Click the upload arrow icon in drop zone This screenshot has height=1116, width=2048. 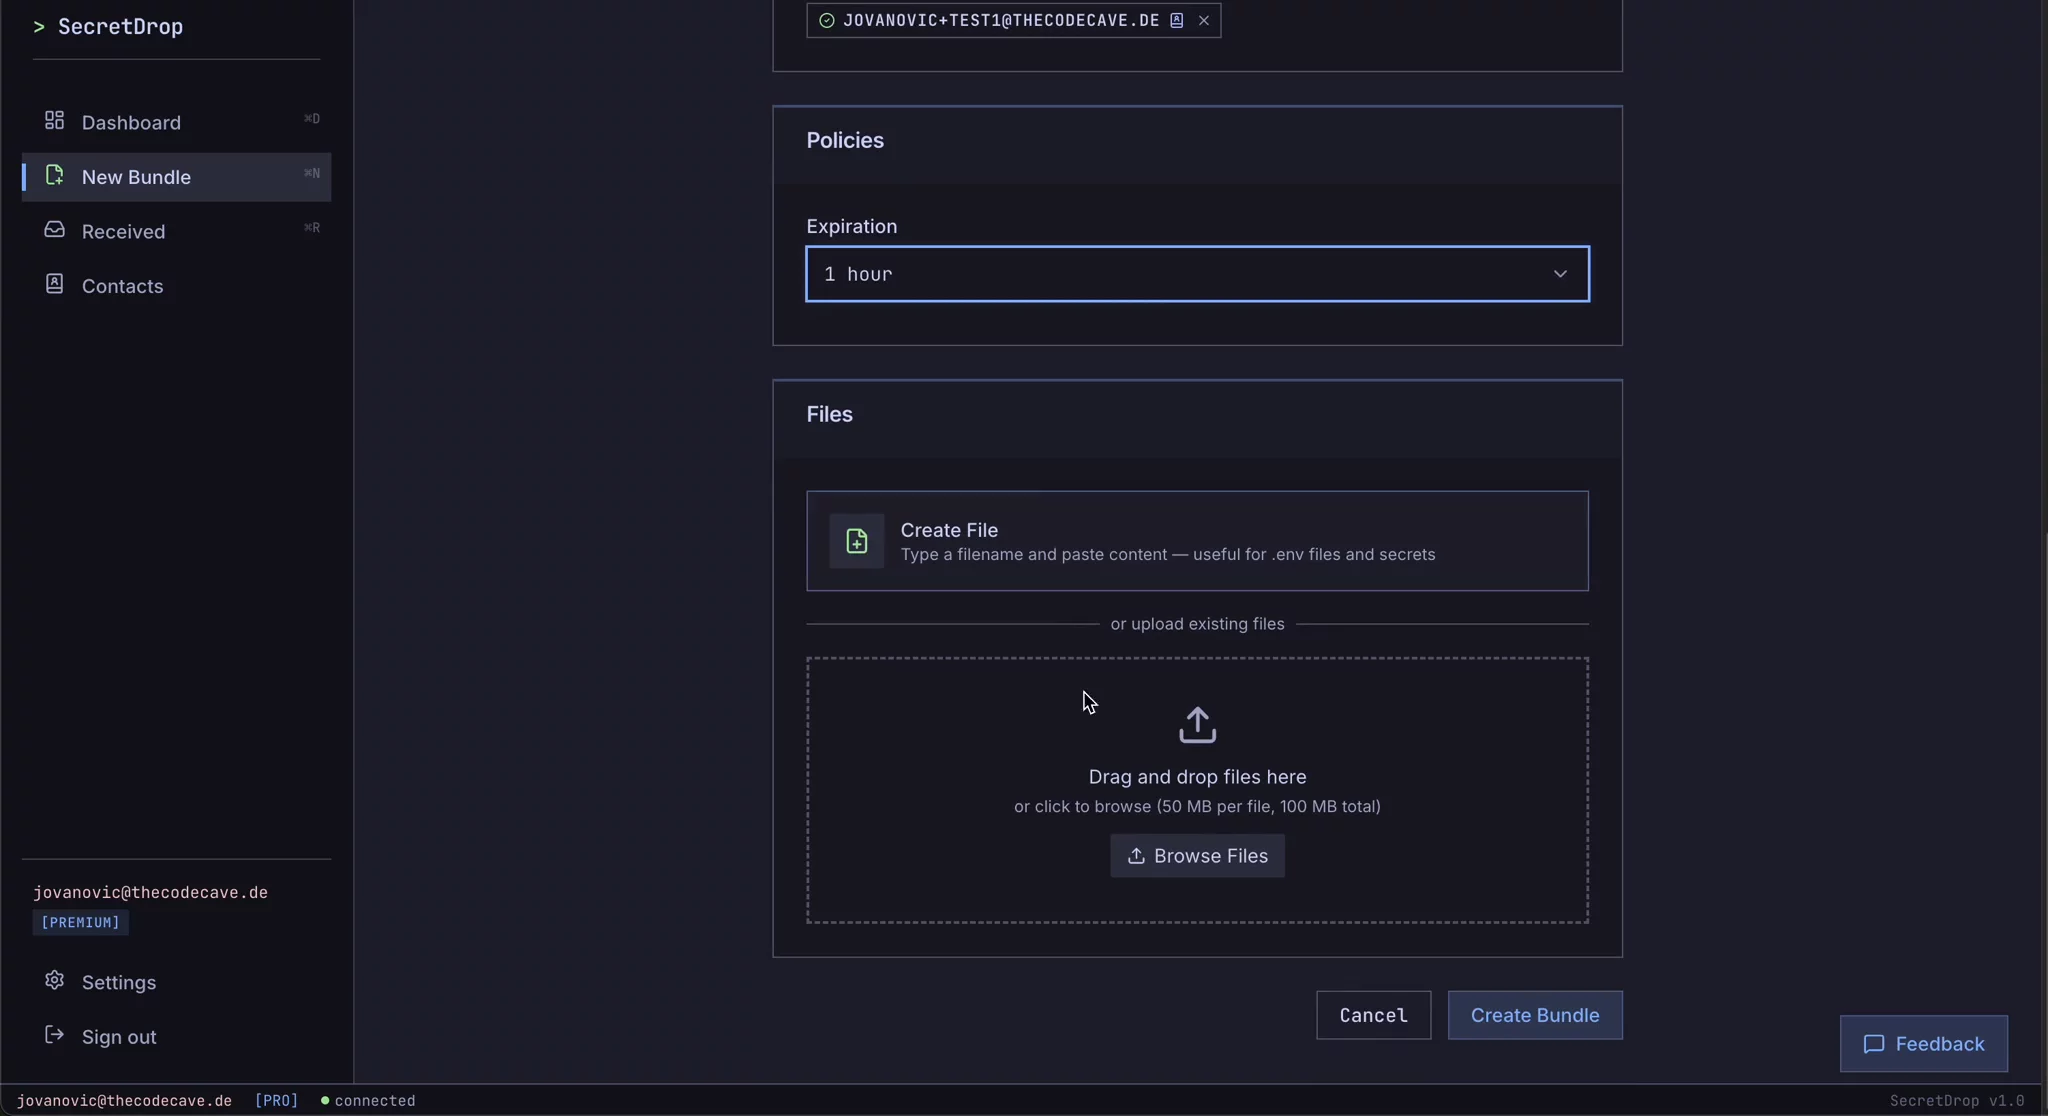pos(1197,725)
